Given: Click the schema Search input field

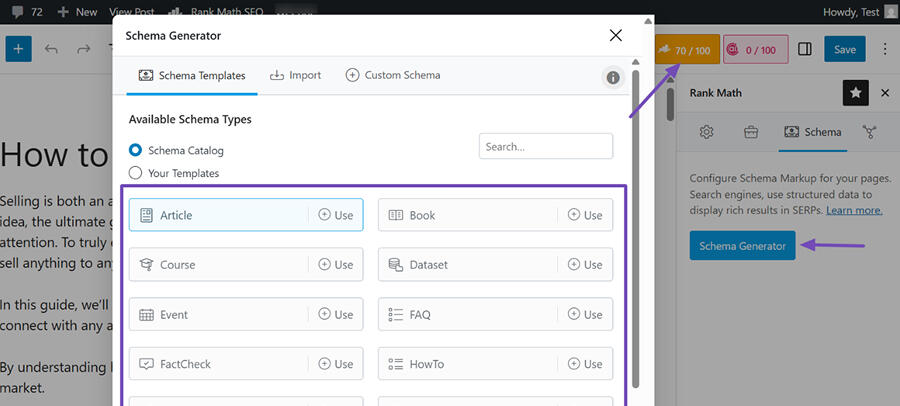Looking at the screenshot, I should point(545,146).
